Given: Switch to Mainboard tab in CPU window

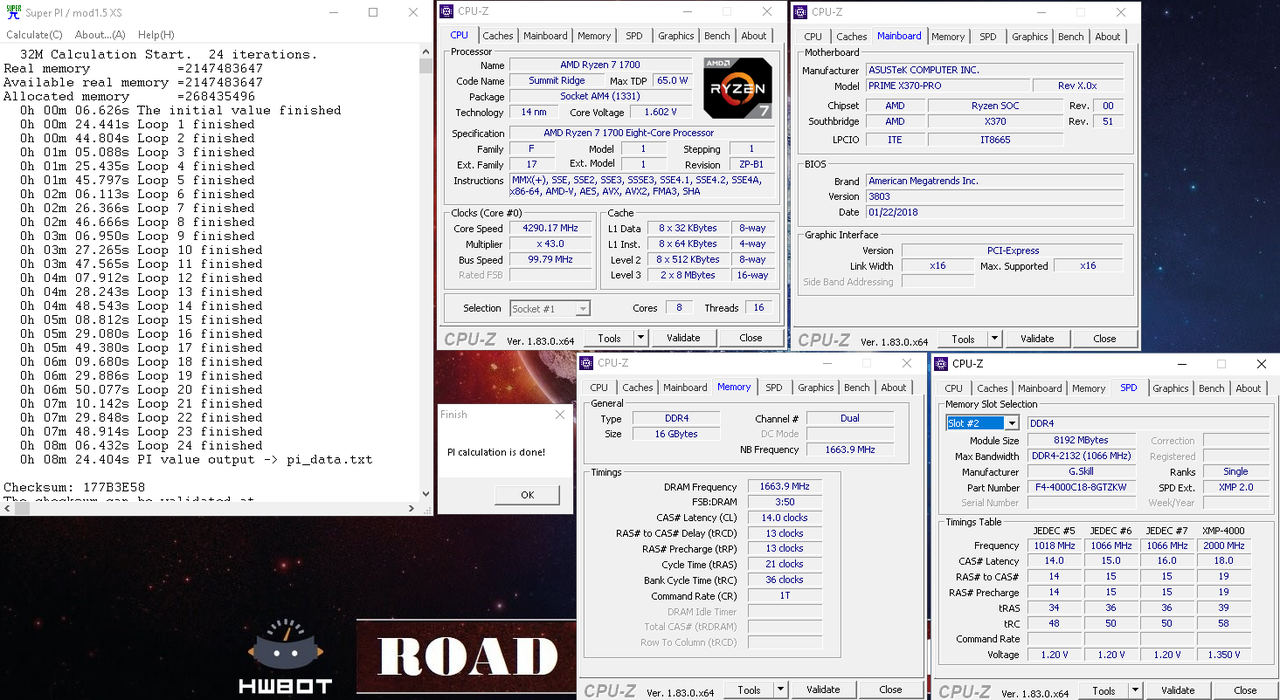Looking at the screenshot, I should pyautogui.click(x=545, y=35).
